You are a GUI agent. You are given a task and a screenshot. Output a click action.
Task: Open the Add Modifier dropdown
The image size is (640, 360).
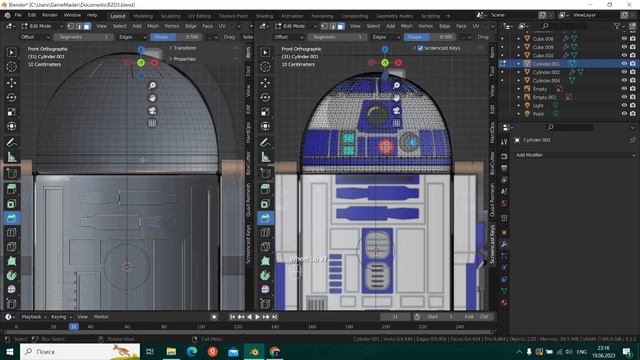tap(575, 155)
